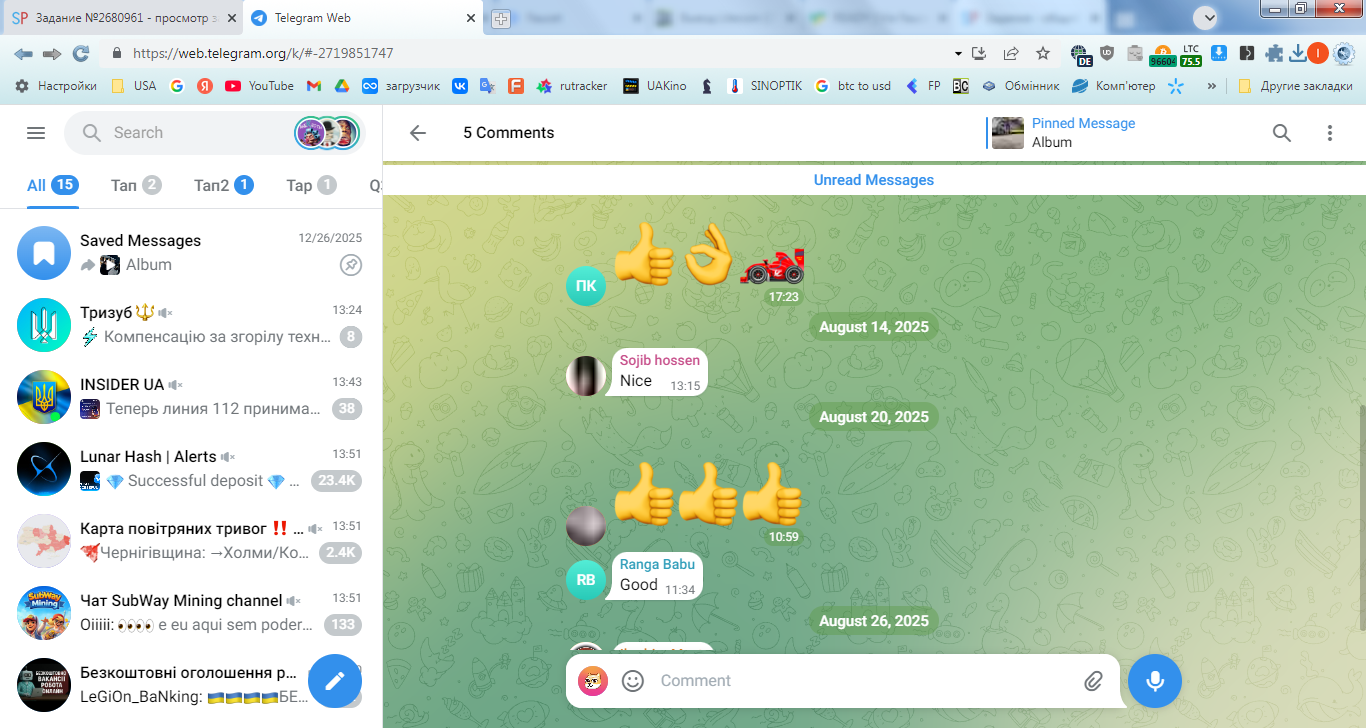
Task: Click the RB avatar
Action: point(586,580)
